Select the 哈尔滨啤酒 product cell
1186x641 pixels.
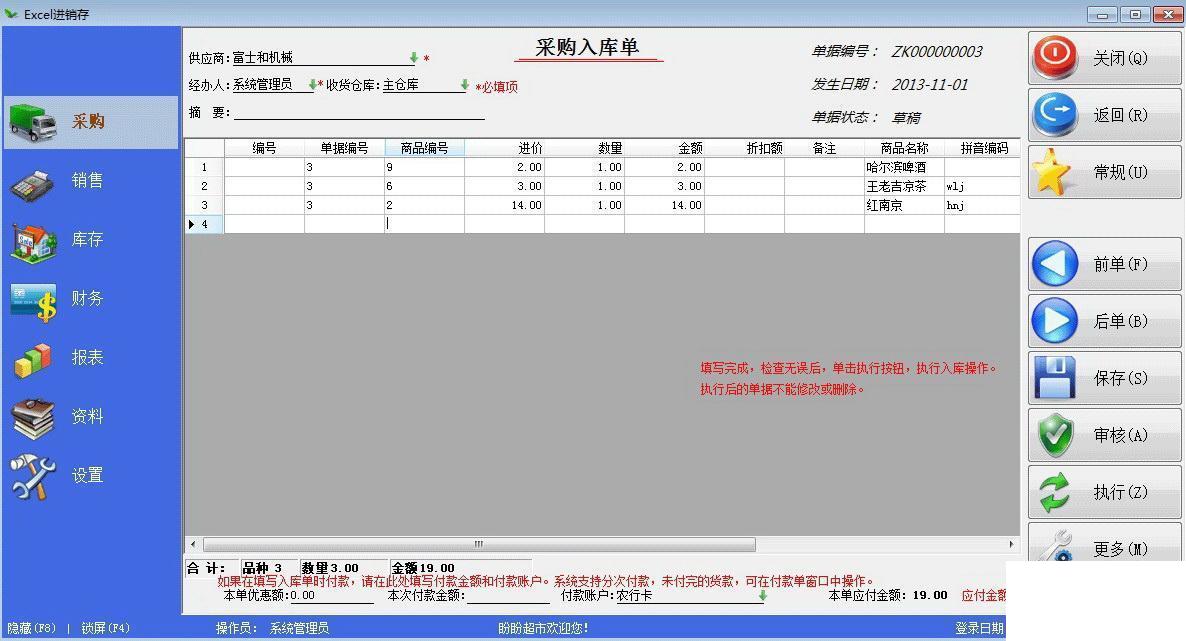tap(905, 167)
